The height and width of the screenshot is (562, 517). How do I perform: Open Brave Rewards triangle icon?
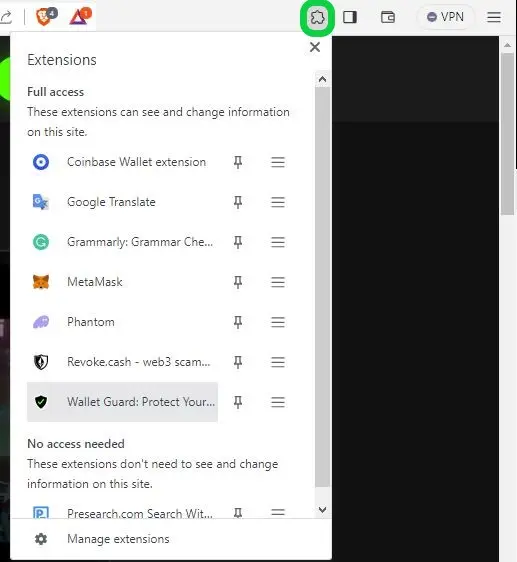point(80,16)
